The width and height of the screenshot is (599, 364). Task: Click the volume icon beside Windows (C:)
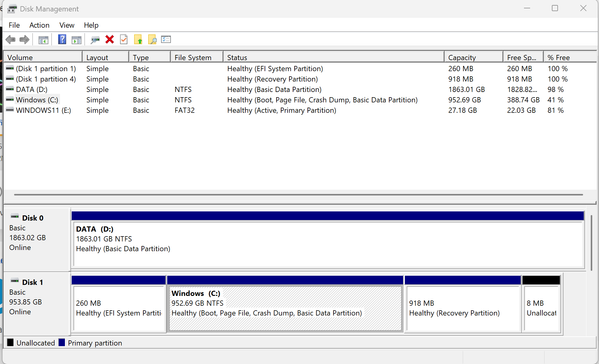tap(10, 99)
